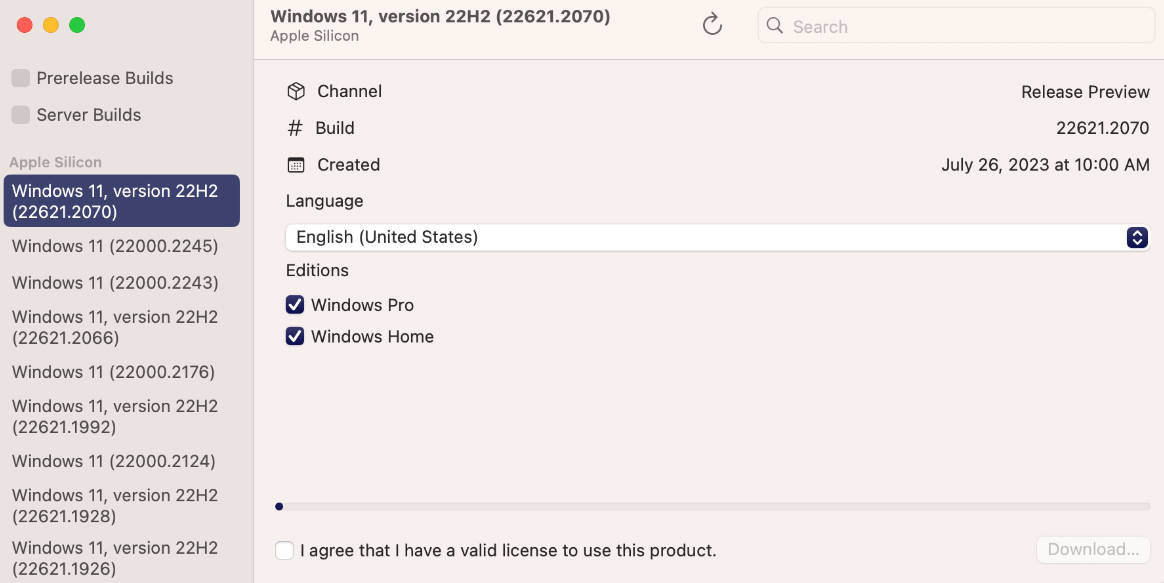Select Windows 11 (22000.2245) build
This screenshot has width=1164, height=583.
click(x=115, y=247)
